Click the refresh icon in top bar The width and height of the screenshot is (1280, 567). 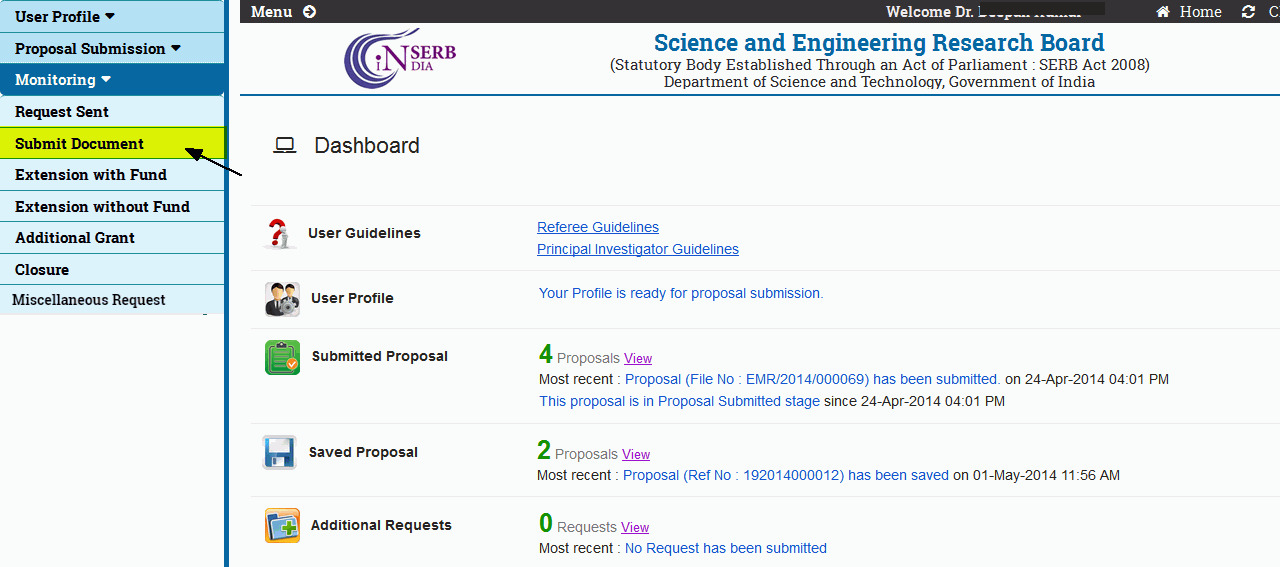coord(1248,12)
